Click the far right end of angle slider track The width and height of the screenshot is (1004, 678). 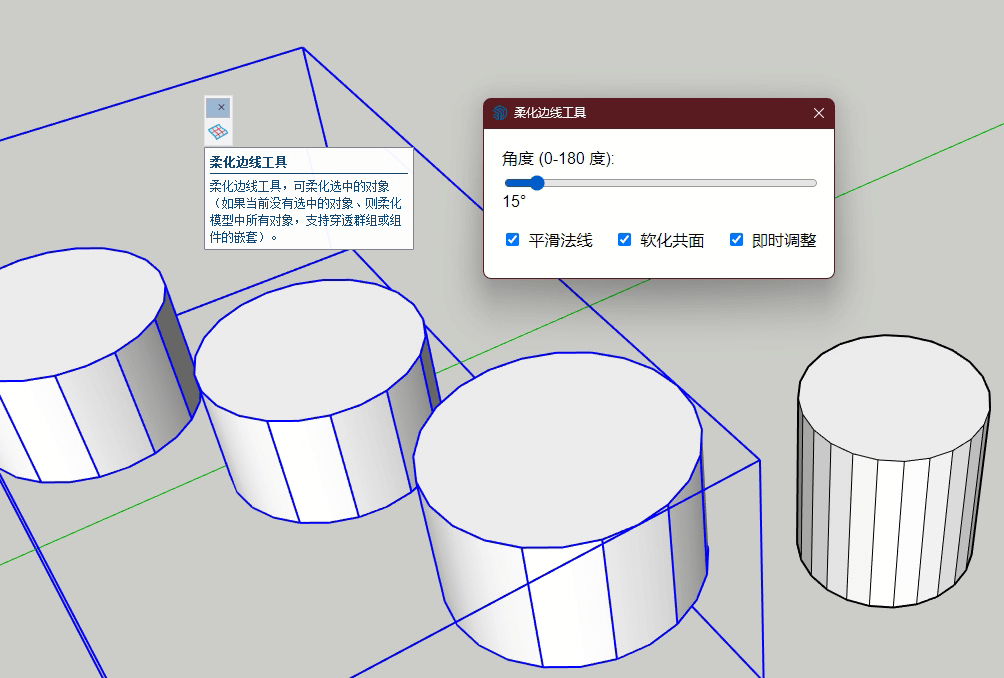point(814,183)
